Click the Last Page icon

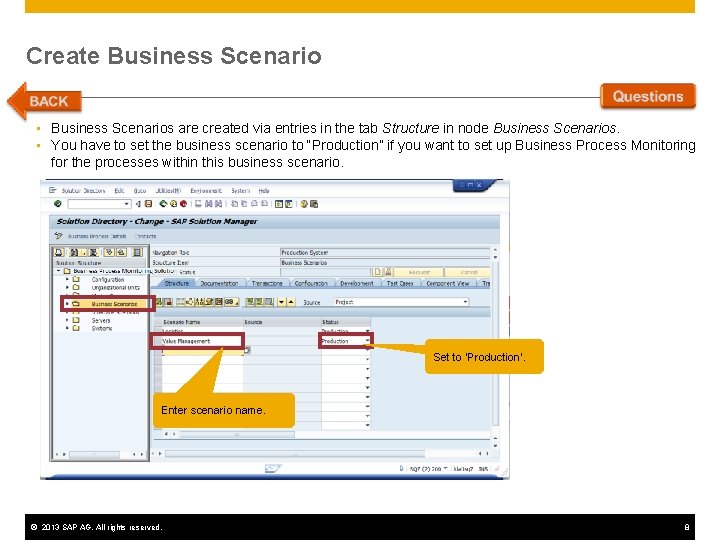tap(264, 204)
